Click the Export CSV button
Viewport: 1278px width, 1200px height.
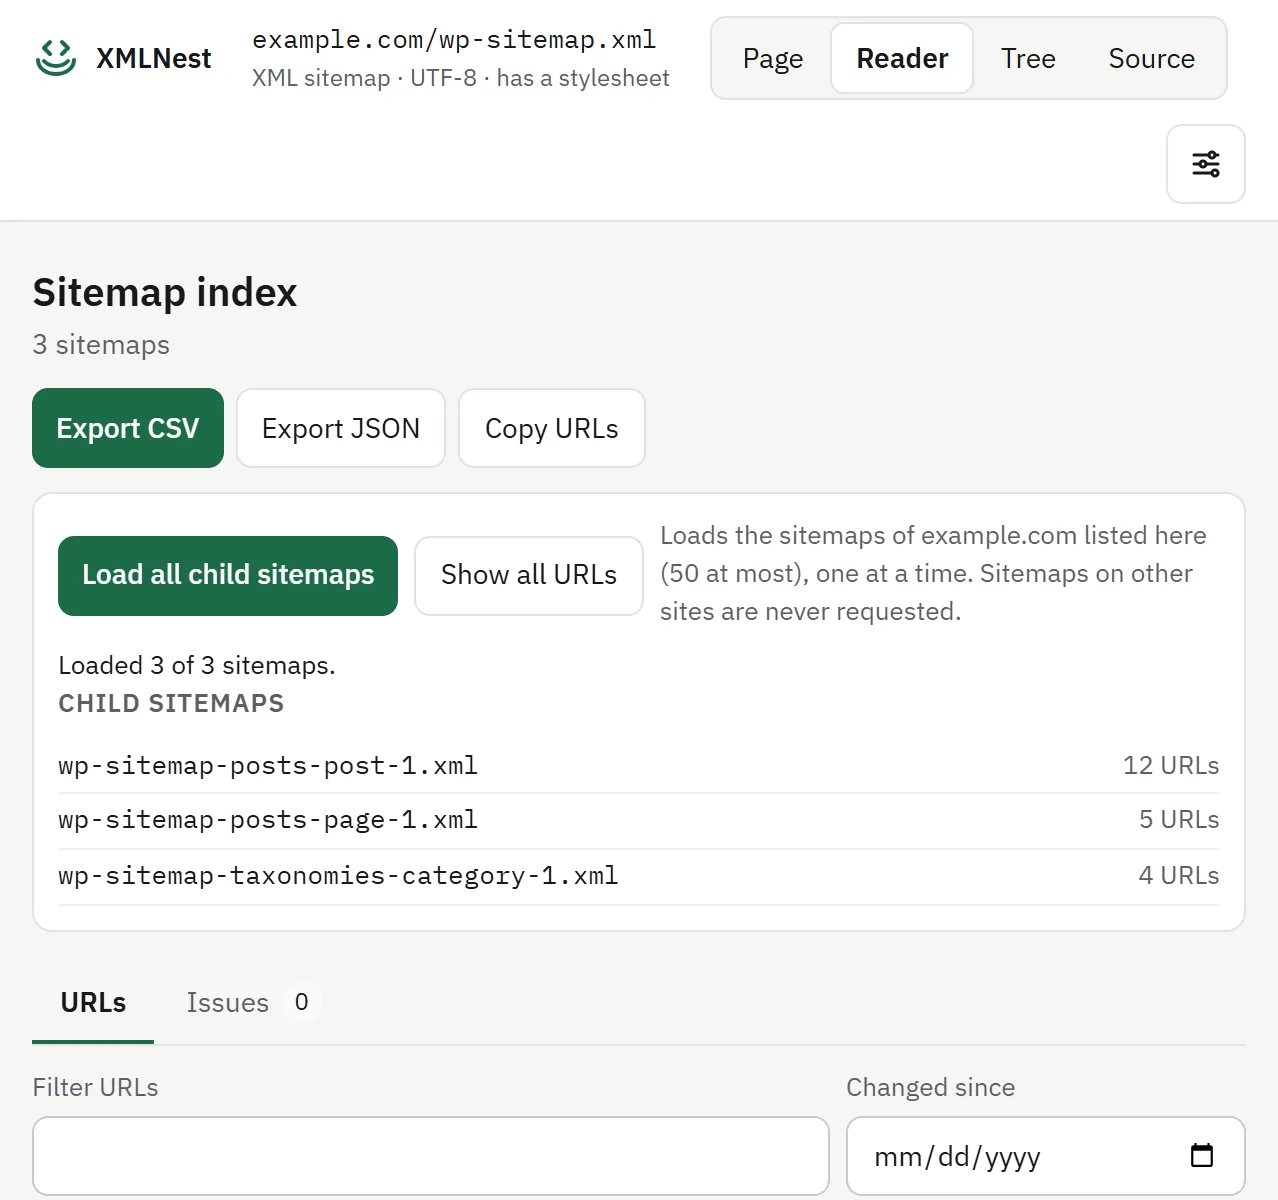click(x=128, y=428)
